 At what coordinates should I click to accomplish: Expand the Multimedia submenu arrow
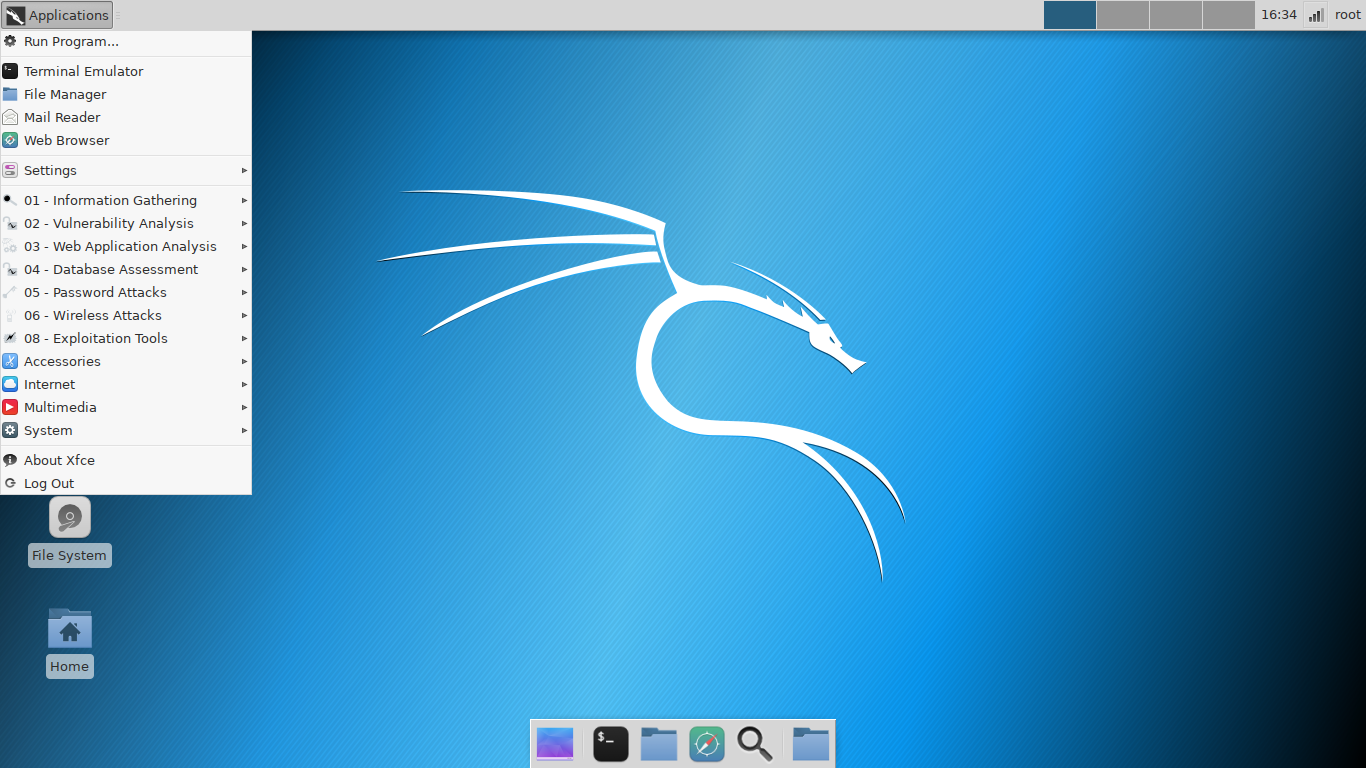click(244, 407)
